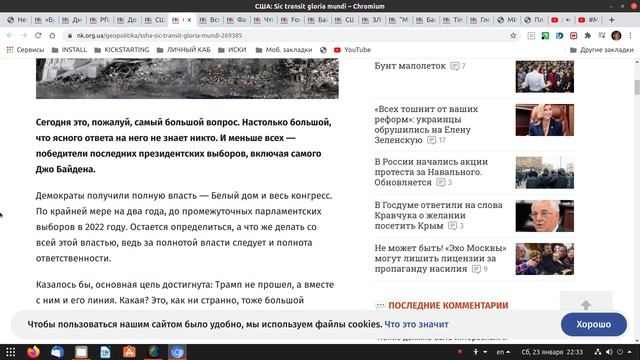The height and width of the screenshot is (360, 640).
Task: Open the Chromium three-dot menu
Action: [630, 36]
